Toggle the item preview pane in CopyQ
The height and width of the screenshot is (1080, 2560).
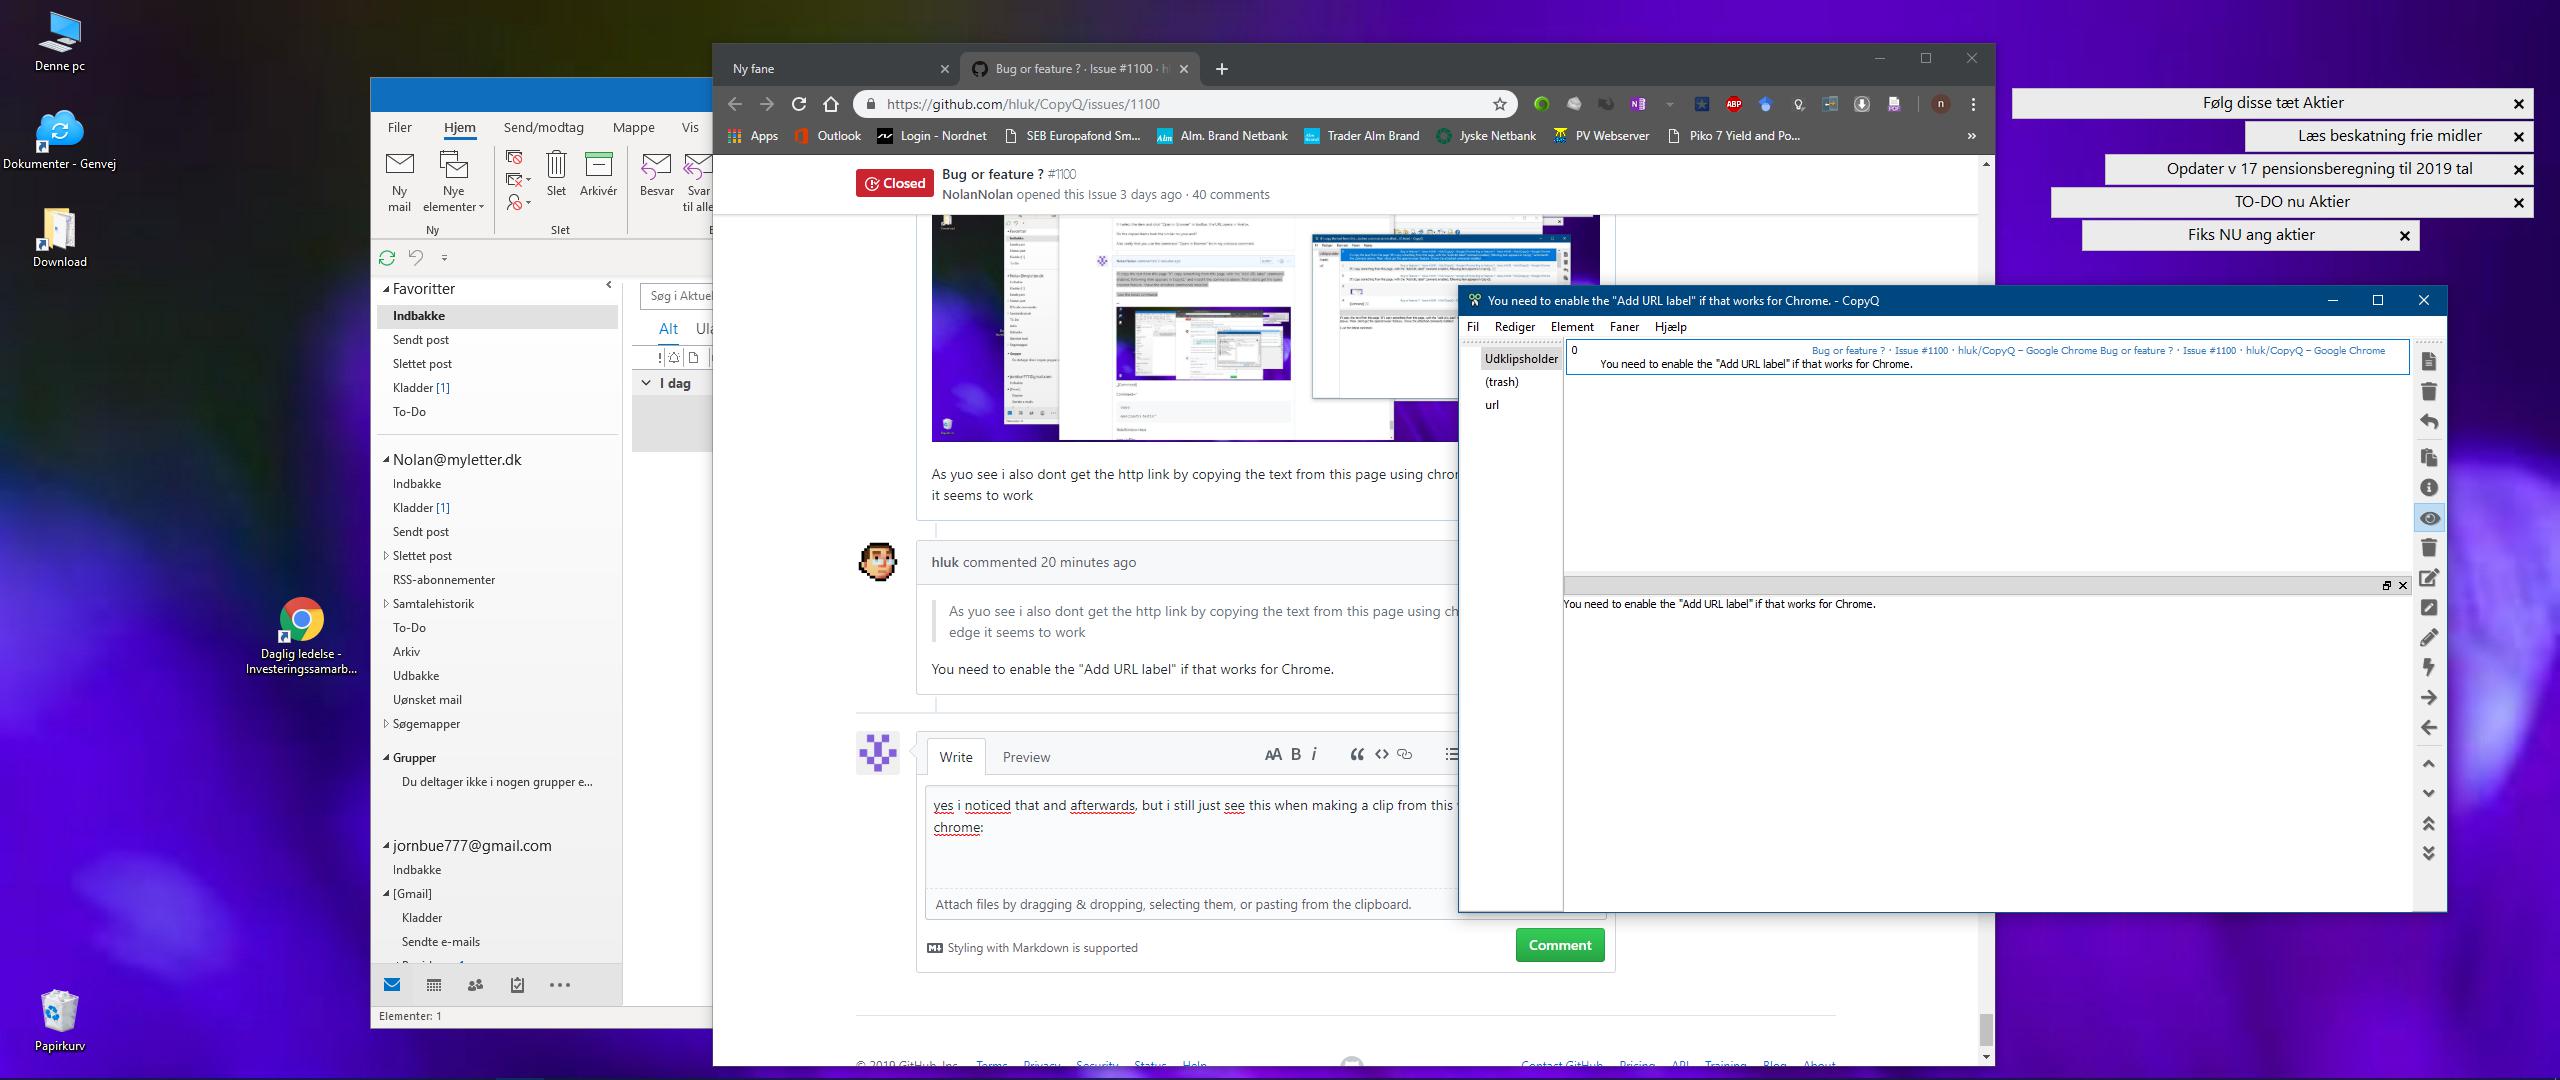click(x=2430, y=518)
